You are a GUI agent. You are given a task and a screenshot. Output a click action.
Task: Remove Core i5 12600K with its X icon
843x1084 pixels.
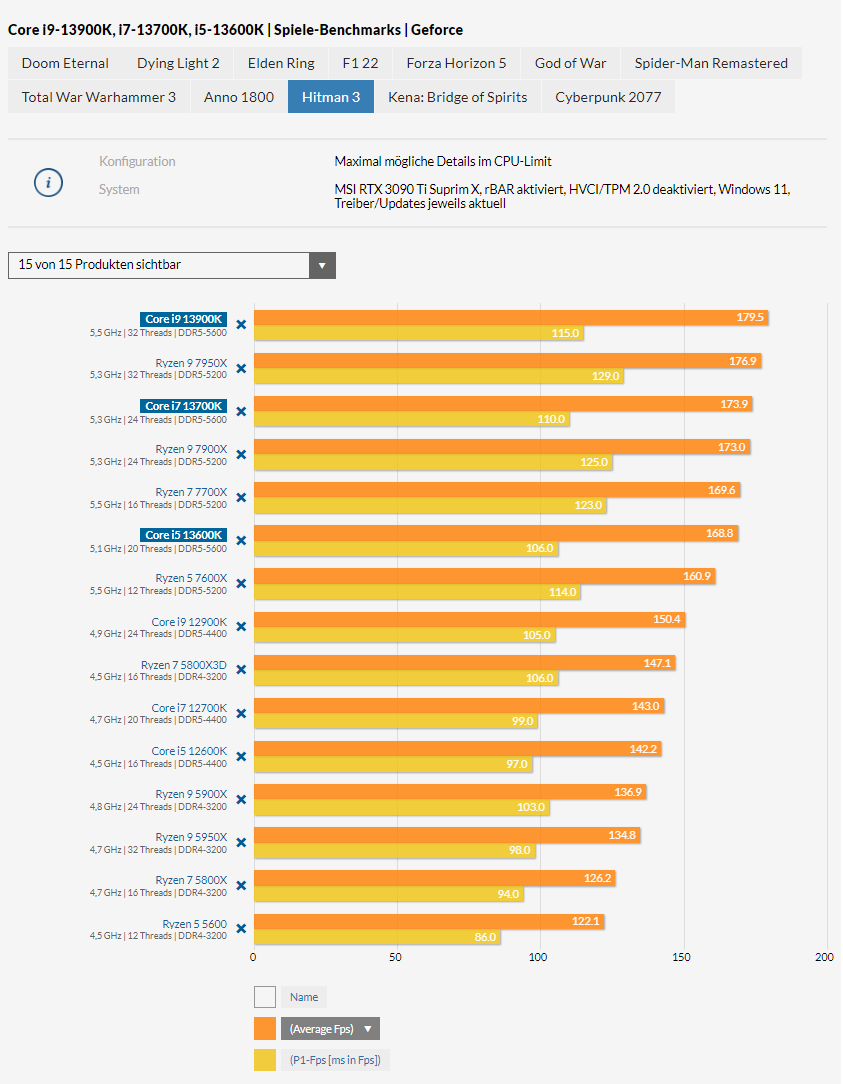click(x=241, y=756)
